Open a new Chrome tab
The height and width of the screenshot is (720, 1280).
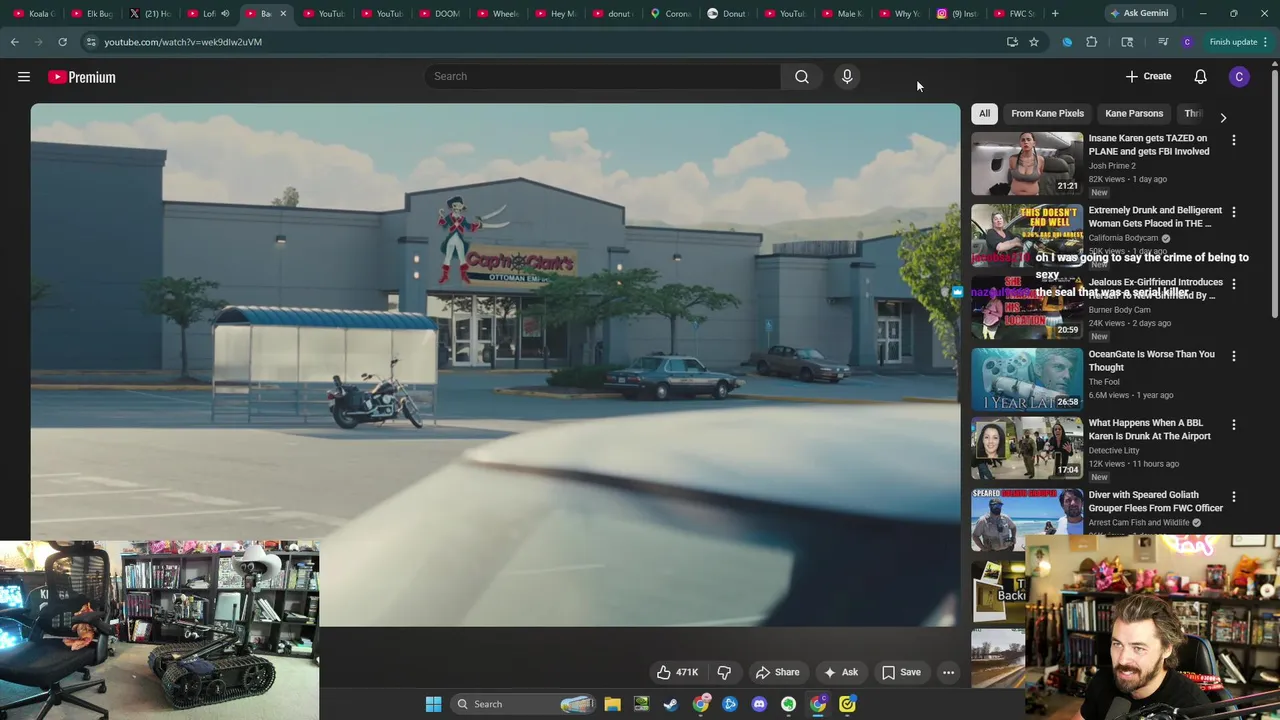tap(1055, 13)
